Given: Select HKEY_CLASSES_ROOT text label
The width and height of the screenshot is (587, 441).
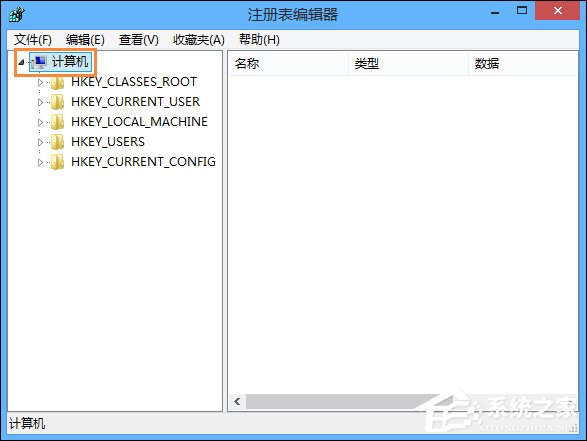Looking at the screenshot, I should coord(134,82).
